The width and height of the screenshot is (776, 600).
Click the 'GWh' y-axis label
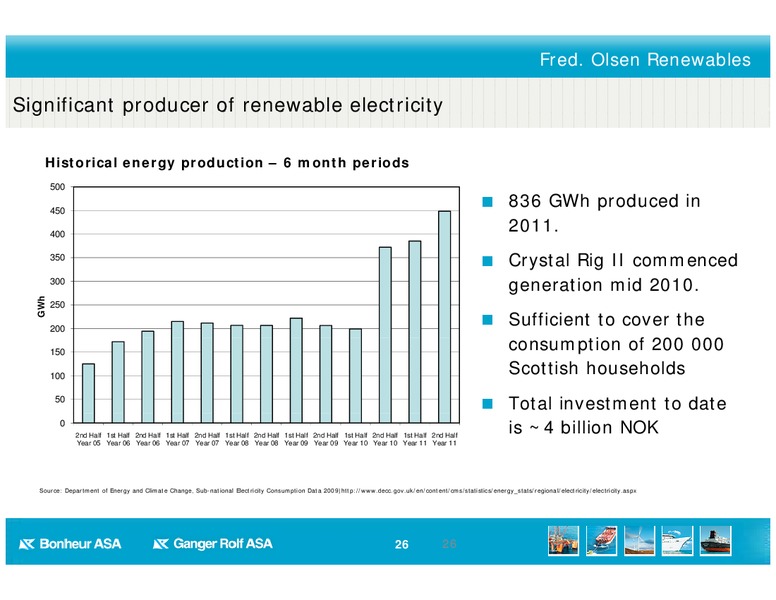pos(41,306)
